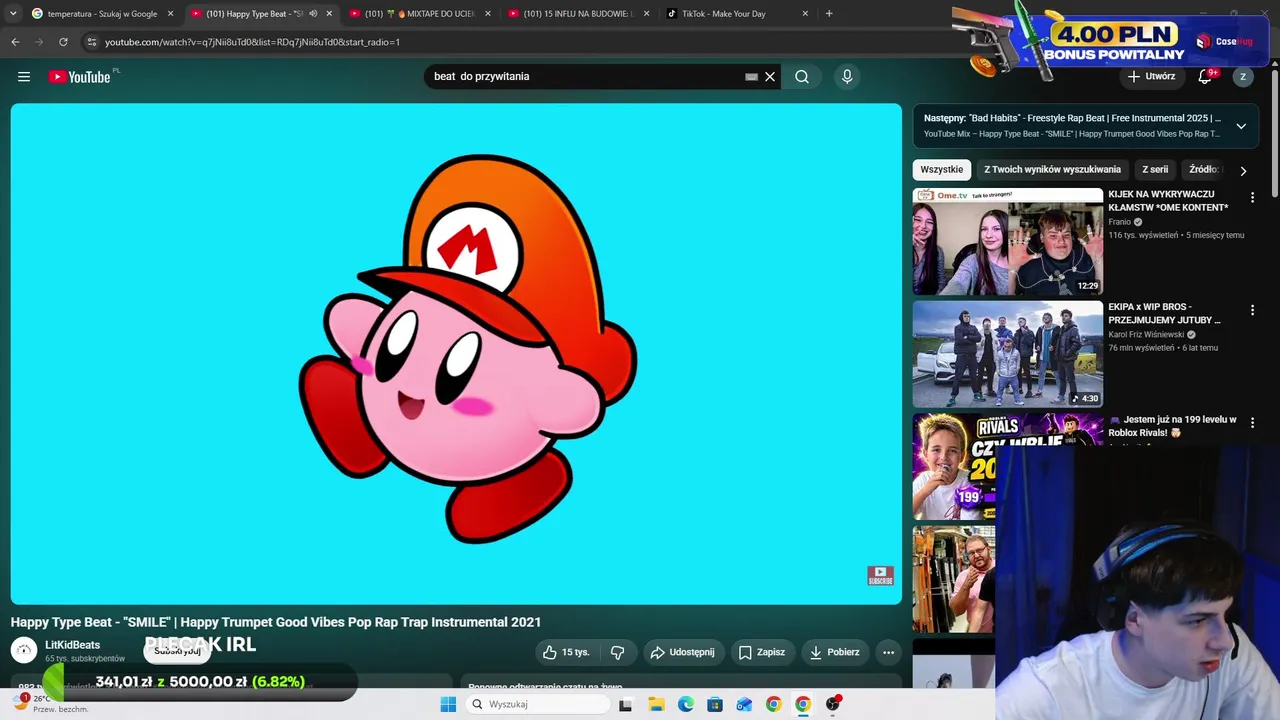Expand the Następny playlist panel chevron

(1241, 126)
